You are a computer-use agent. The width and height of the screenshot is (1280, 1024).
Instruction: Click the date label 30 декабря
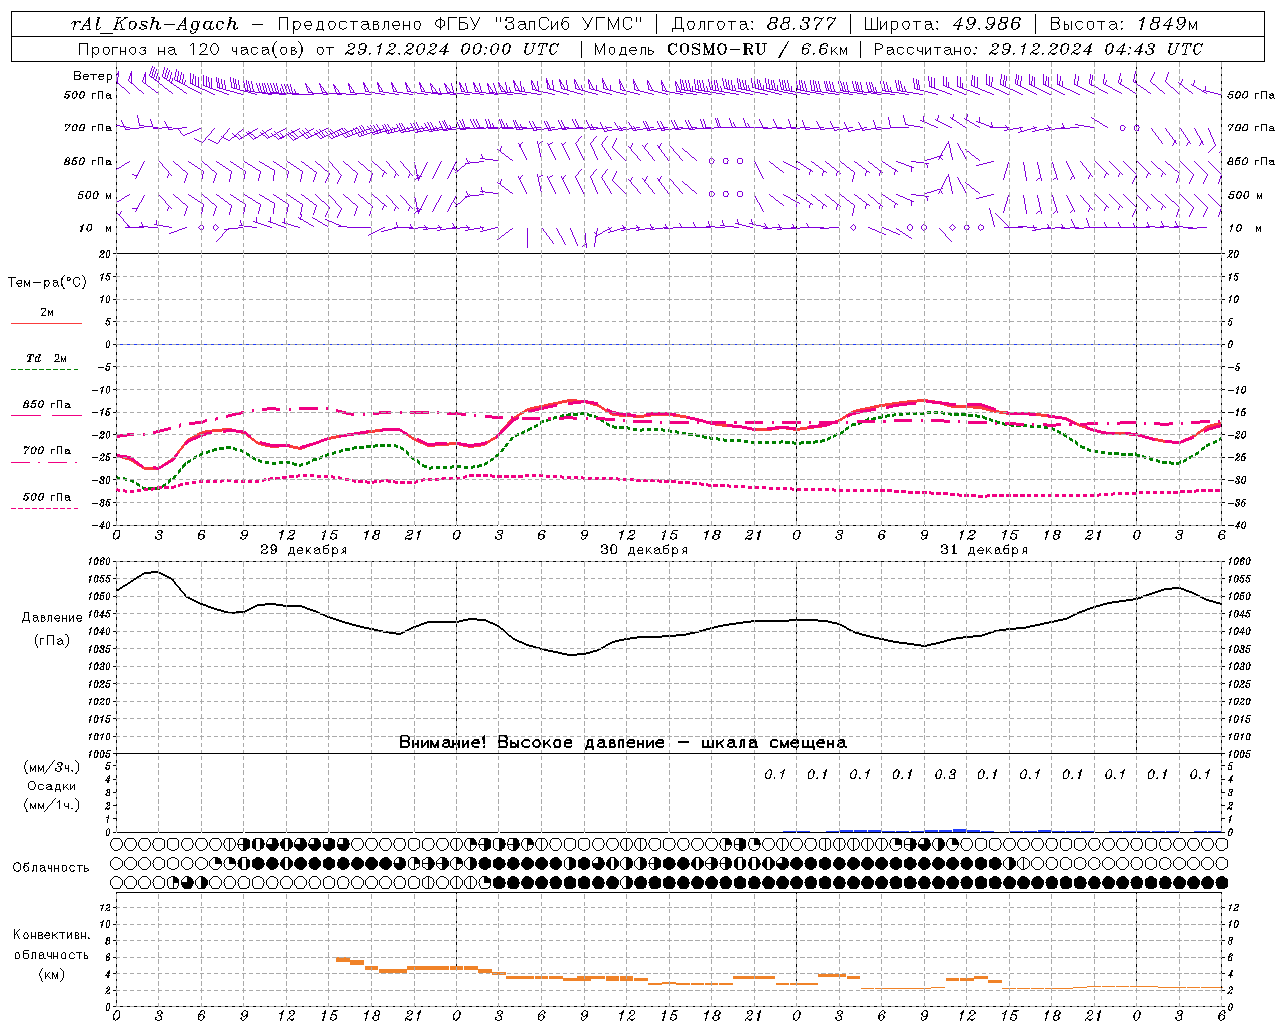(x=644, y=550)
